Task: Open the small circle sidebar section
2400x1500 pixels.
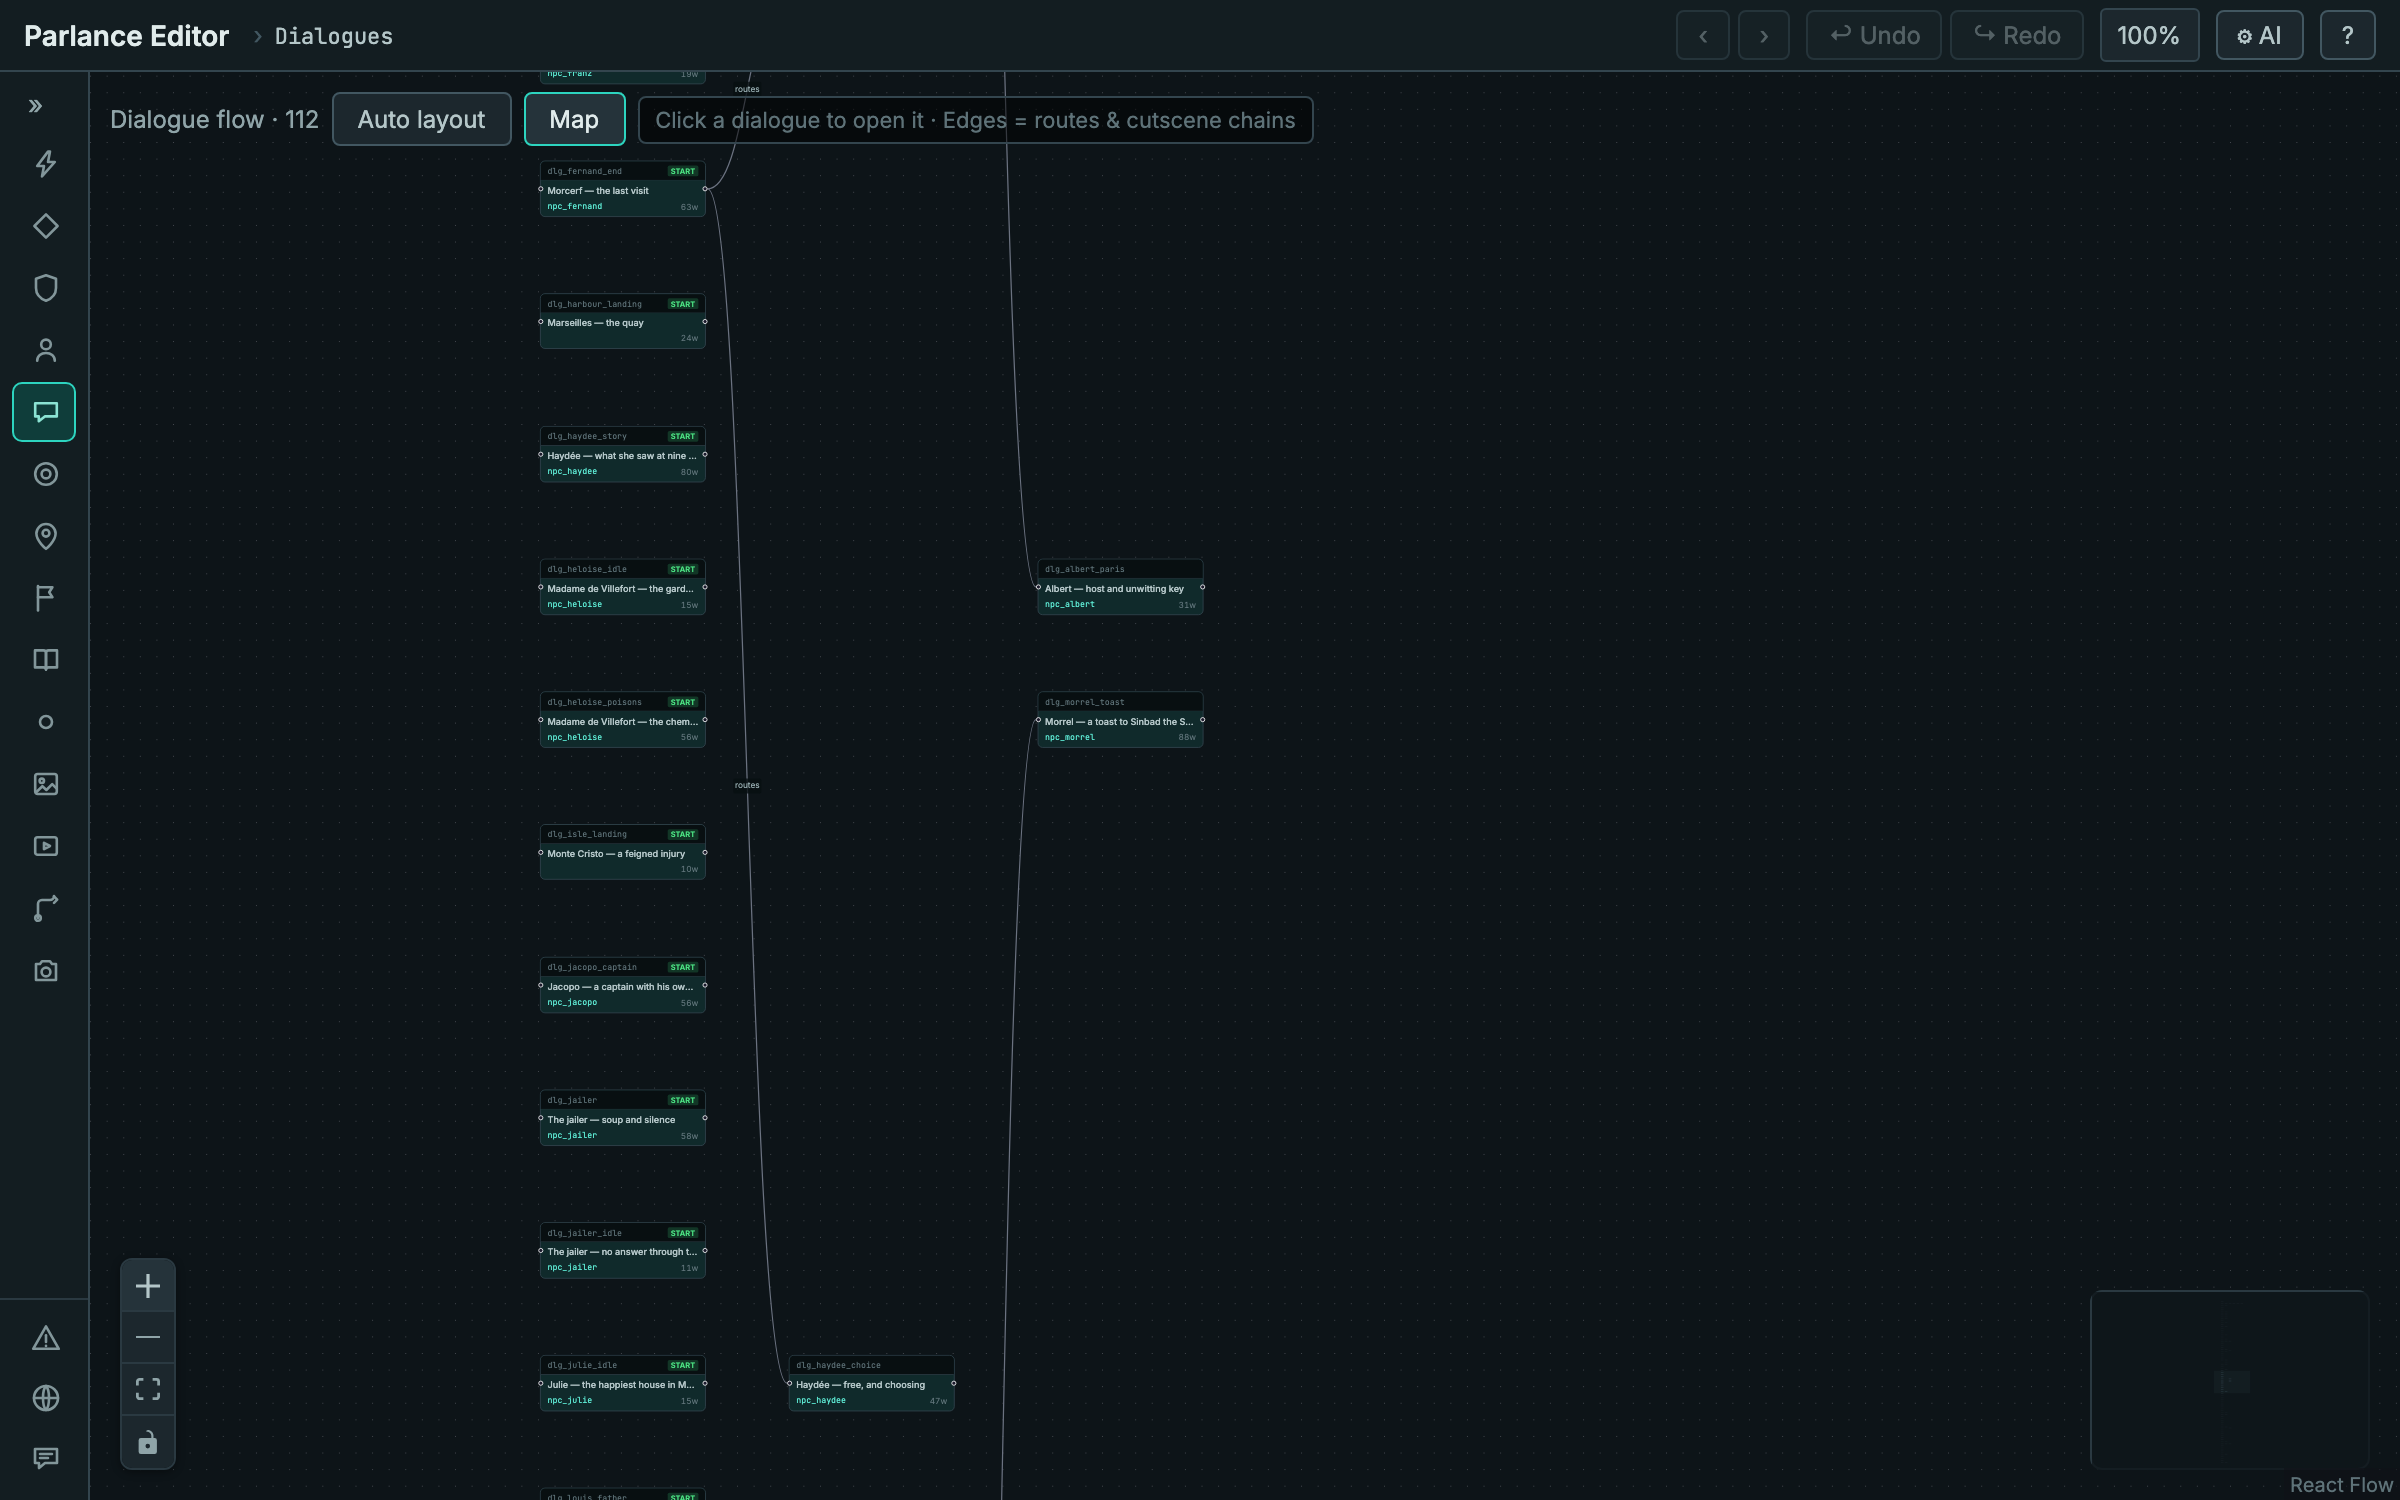Action: click(x=45, y=722)
